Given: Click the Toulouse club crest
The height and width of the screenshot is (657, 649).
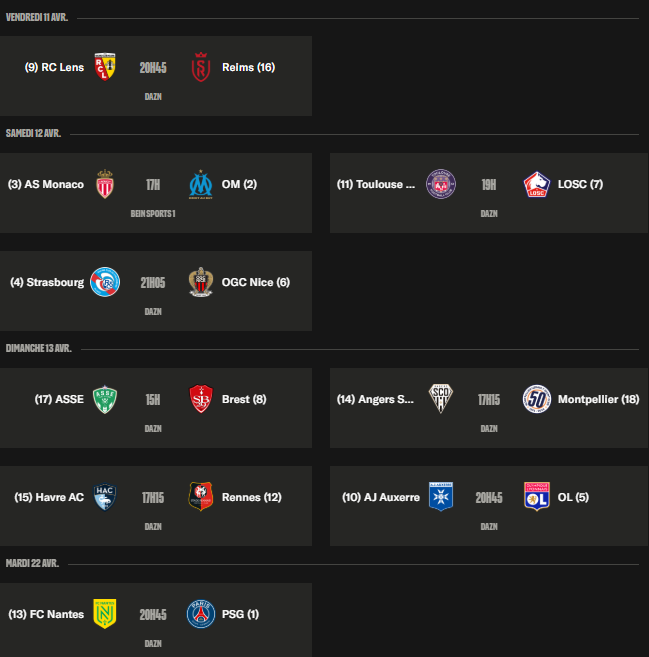Looking at the screenshot, I should click(441, 184).
